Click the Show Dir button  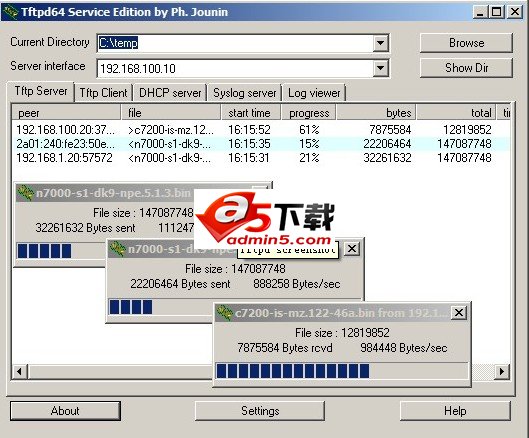[466, 68]
